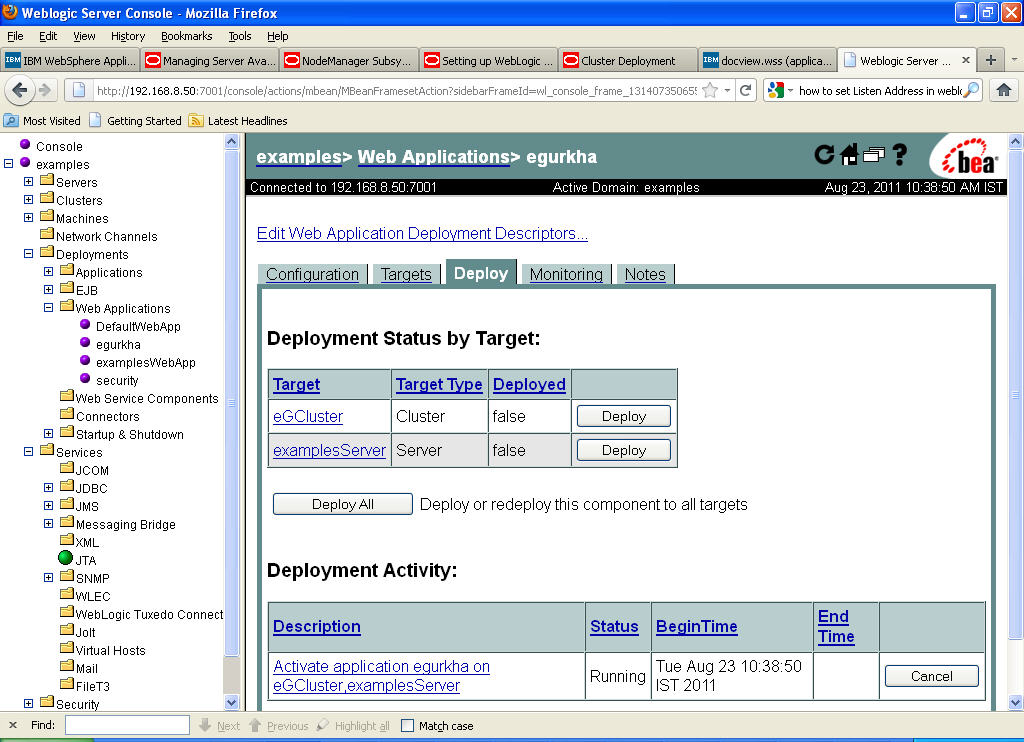Open the Bookmarks menu

186,36
